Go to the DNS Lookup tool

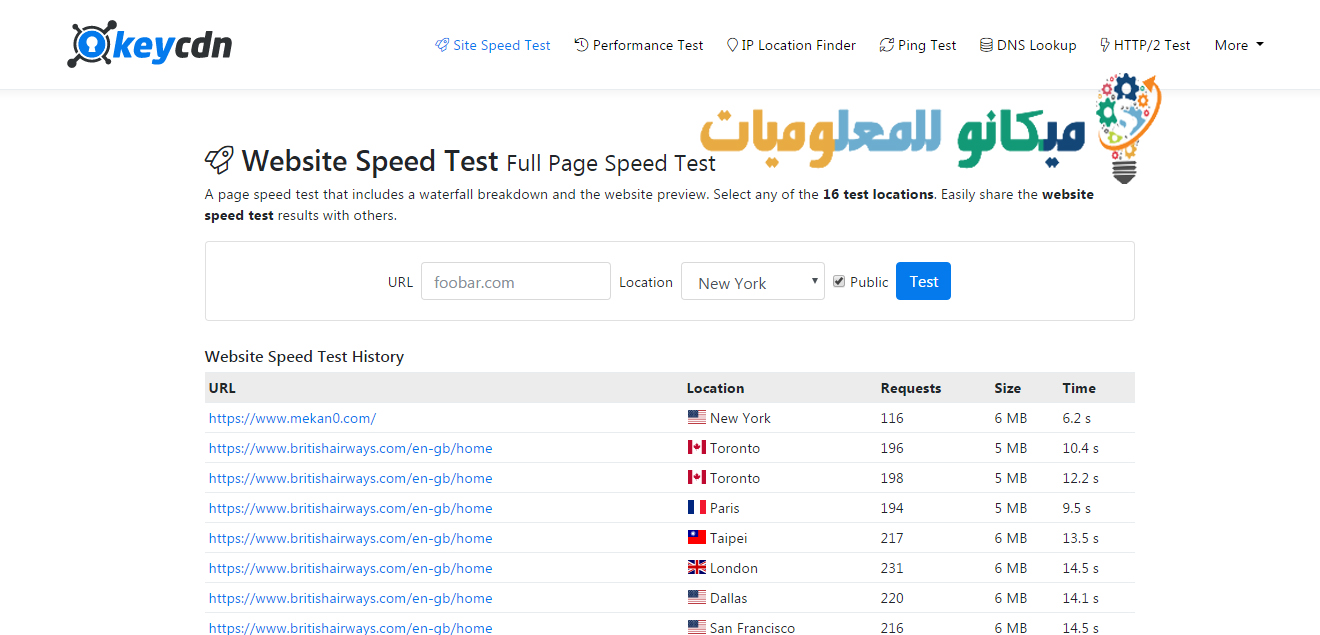(1036, 45)
